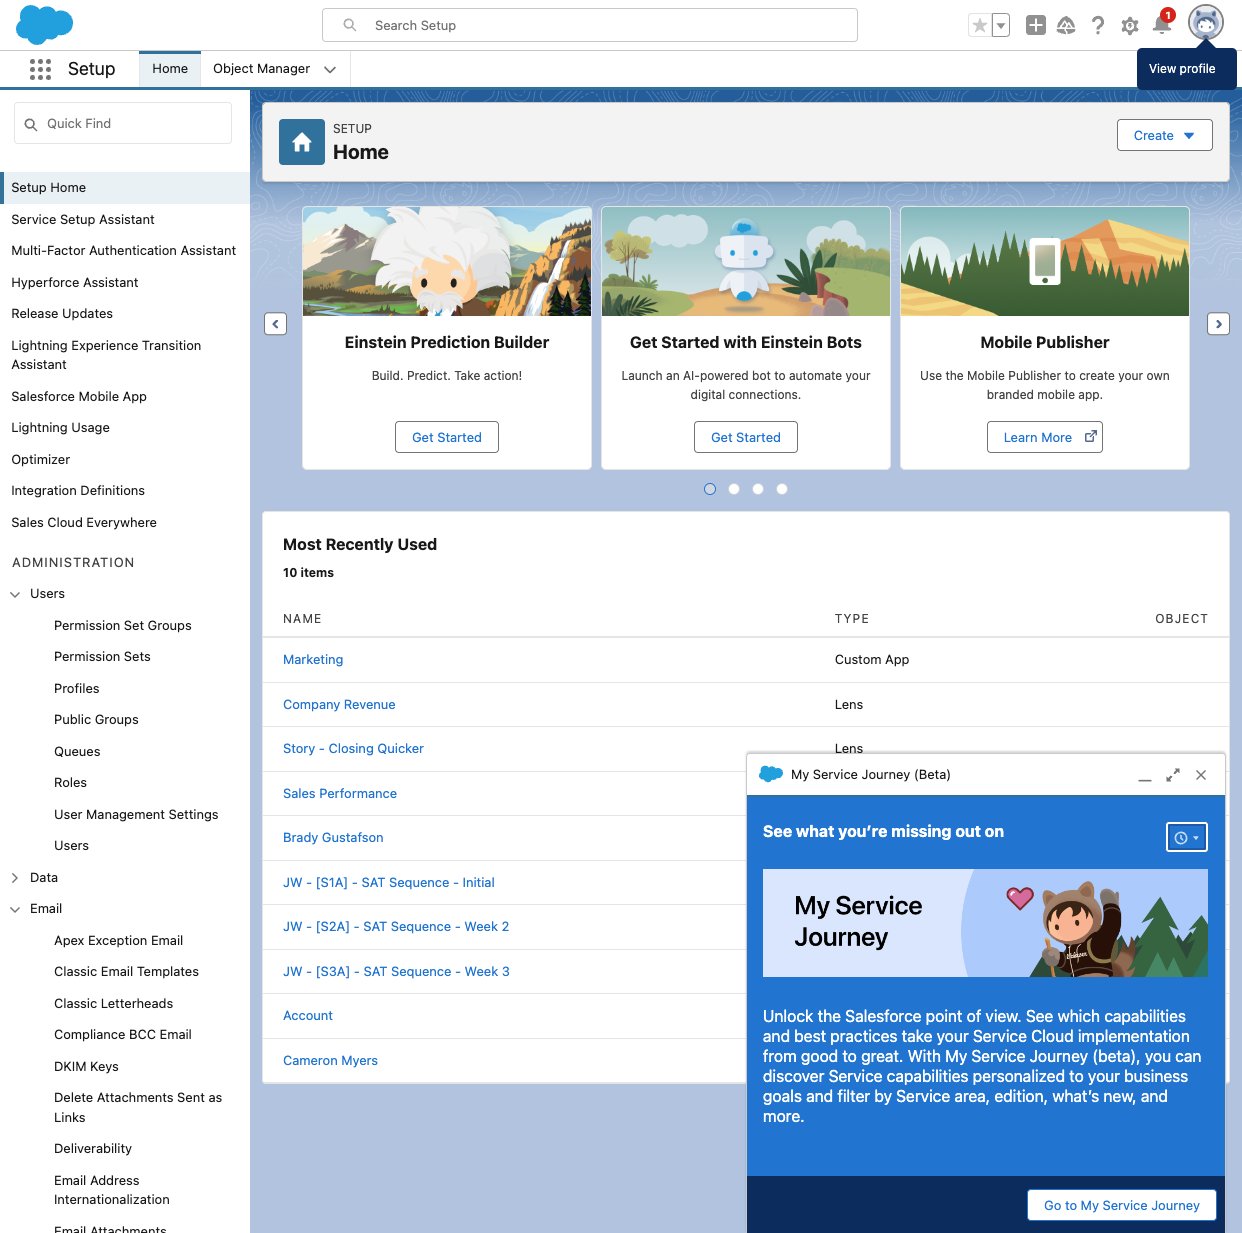
Task: Open Profiles in the Users section
Action: pyautogui.click(x=77, y=689)
